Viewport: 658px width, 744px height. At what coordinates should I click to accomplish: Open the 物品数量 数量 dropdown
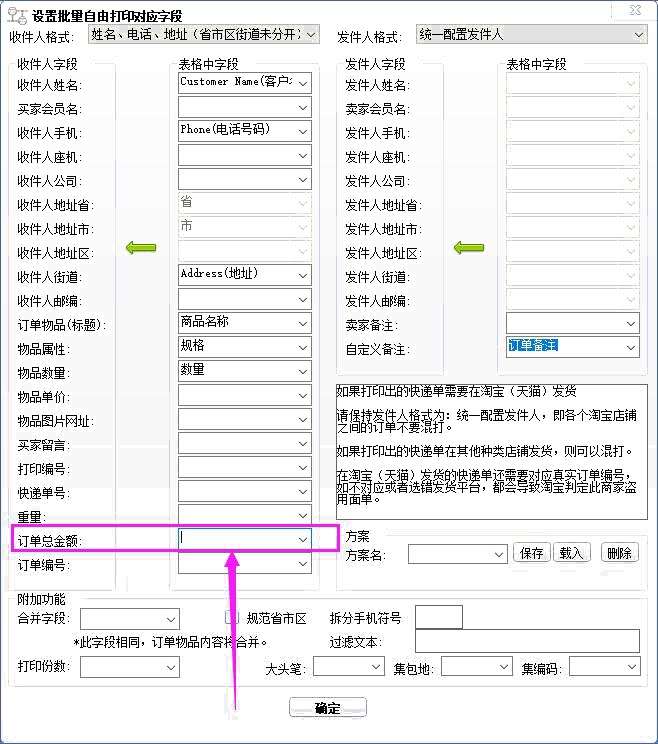[245, 372]
